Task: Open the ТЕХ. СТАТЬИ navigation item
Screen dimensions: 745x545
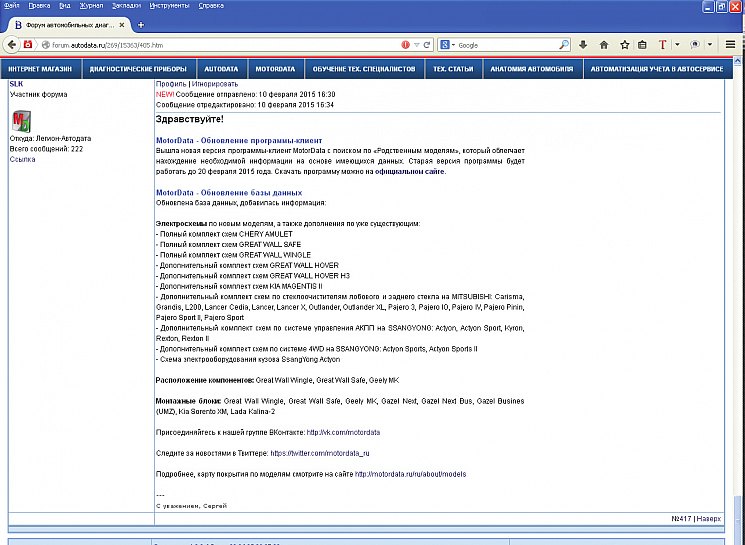Action: 453,69
